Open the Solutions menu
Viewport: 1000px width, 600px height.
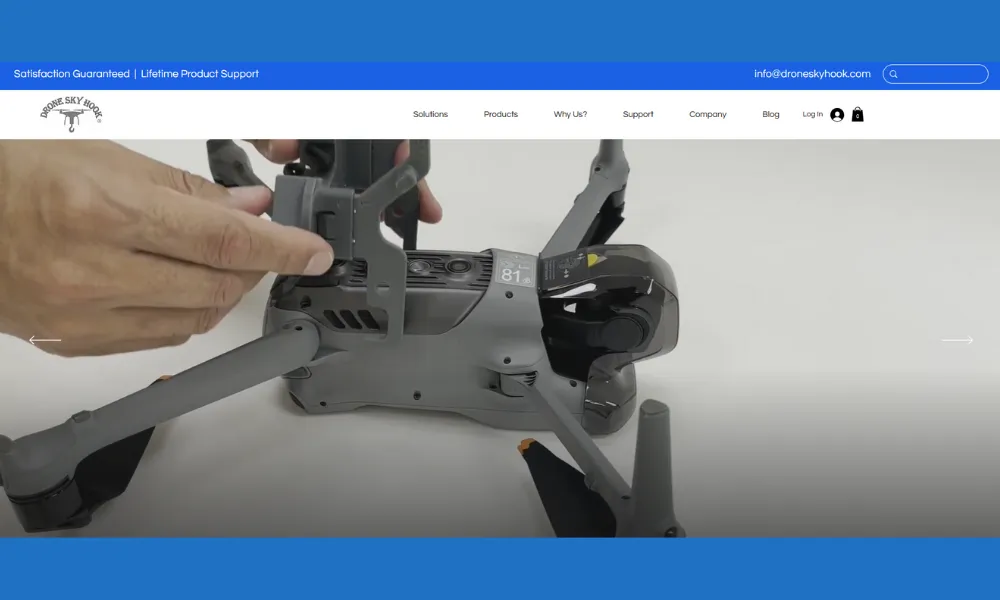[430, 115]
